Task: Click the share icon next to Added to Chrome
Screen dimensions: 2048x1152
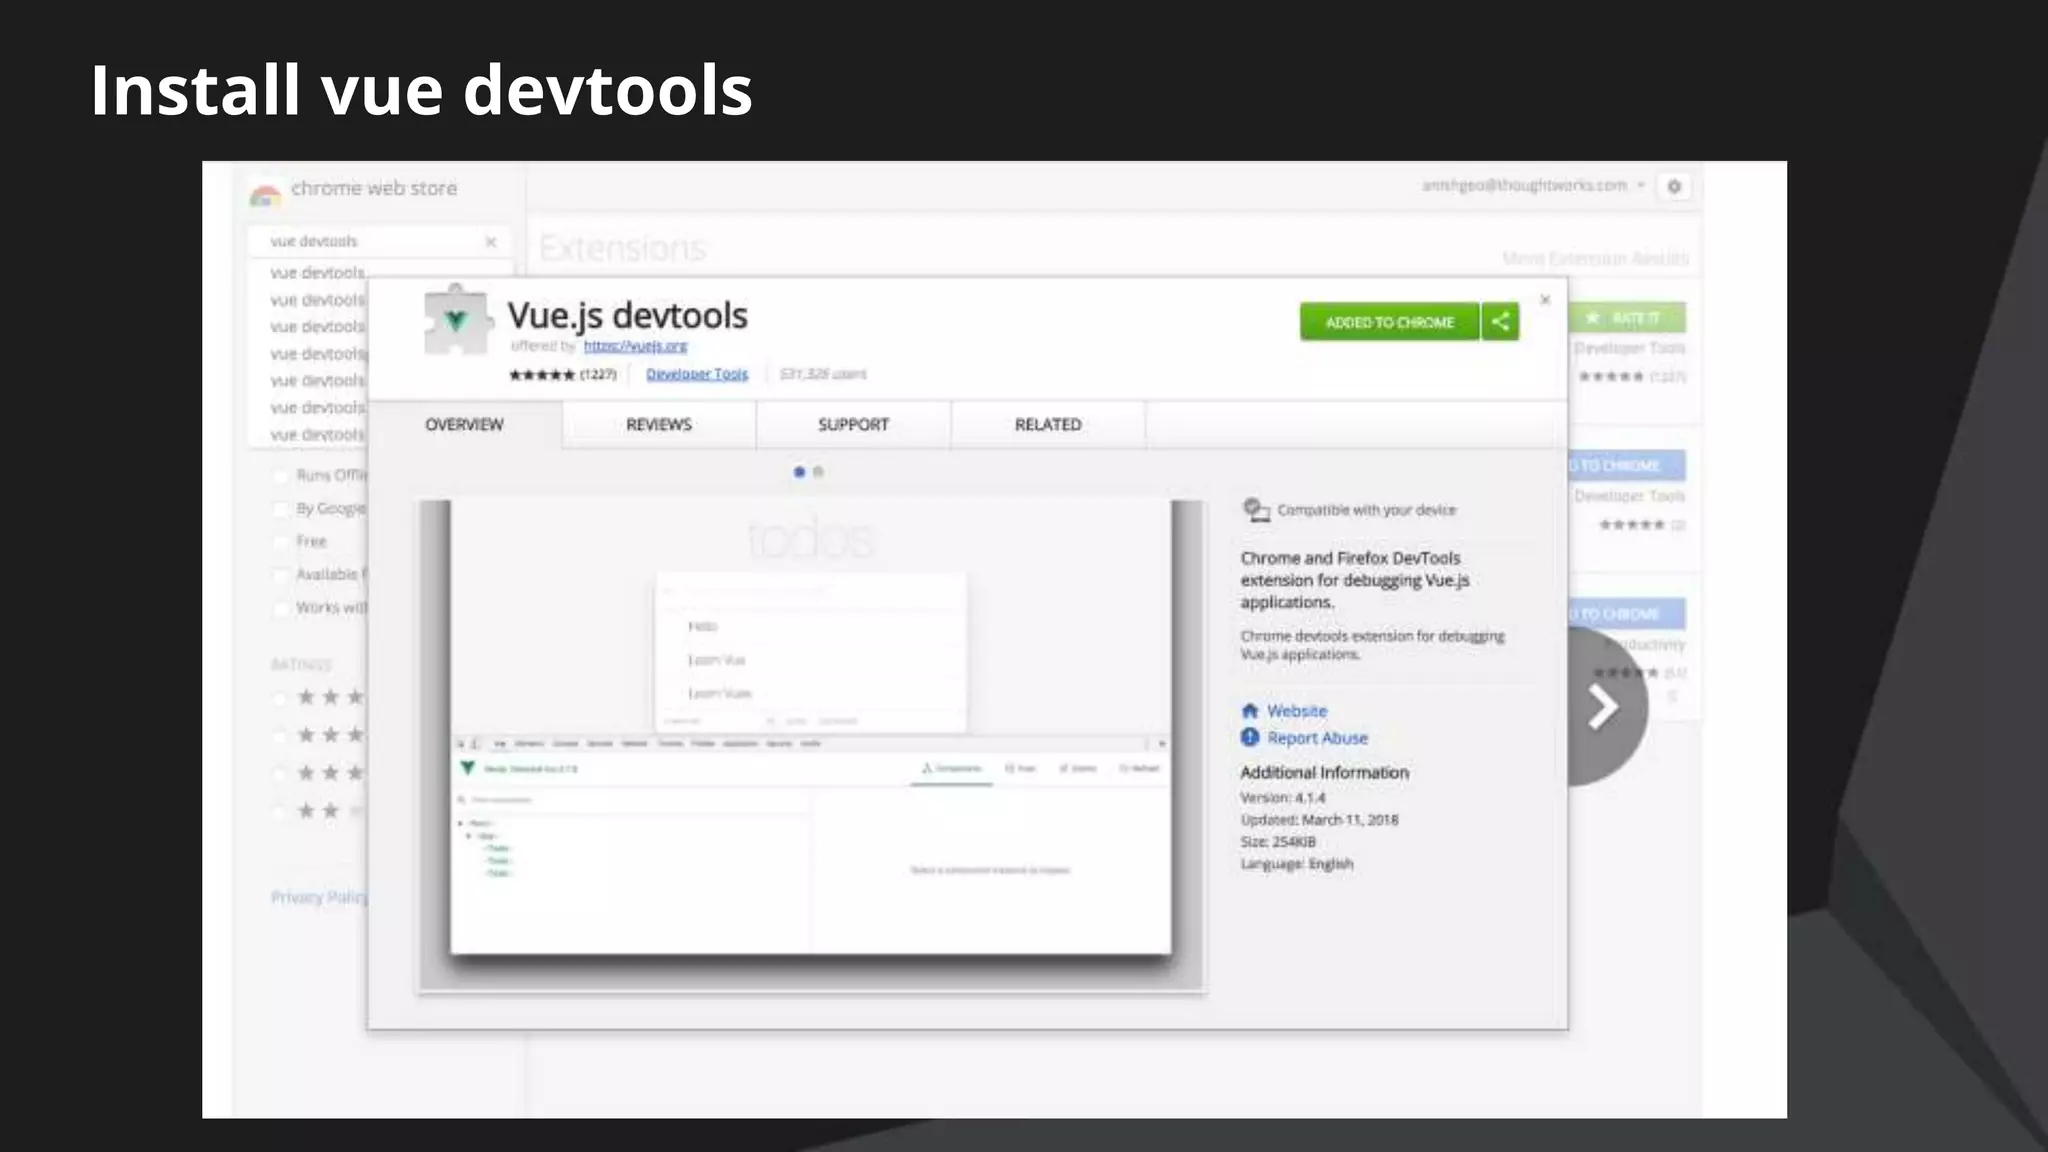Action: point(1500,322)
